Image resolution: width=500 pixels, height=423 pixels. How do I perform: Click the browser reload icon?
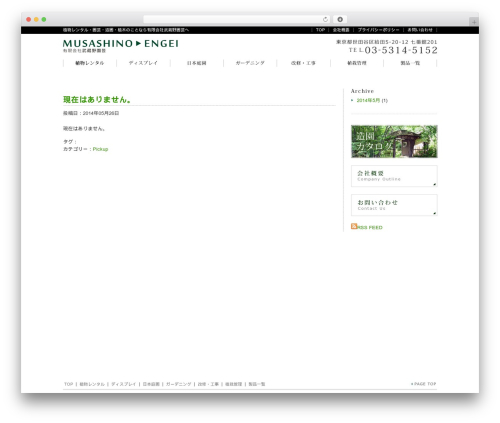click(325, 19)
